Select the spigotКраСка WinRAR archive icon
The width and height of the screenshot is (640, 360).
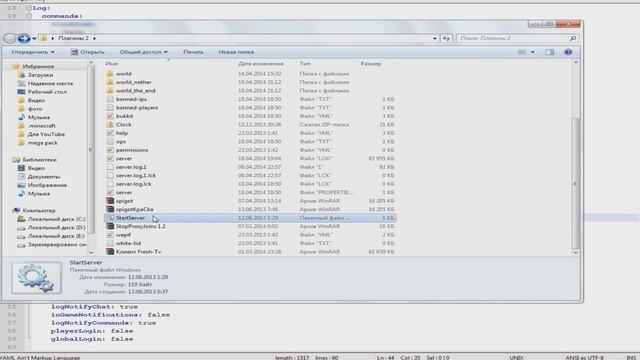[x=110, y=210]
